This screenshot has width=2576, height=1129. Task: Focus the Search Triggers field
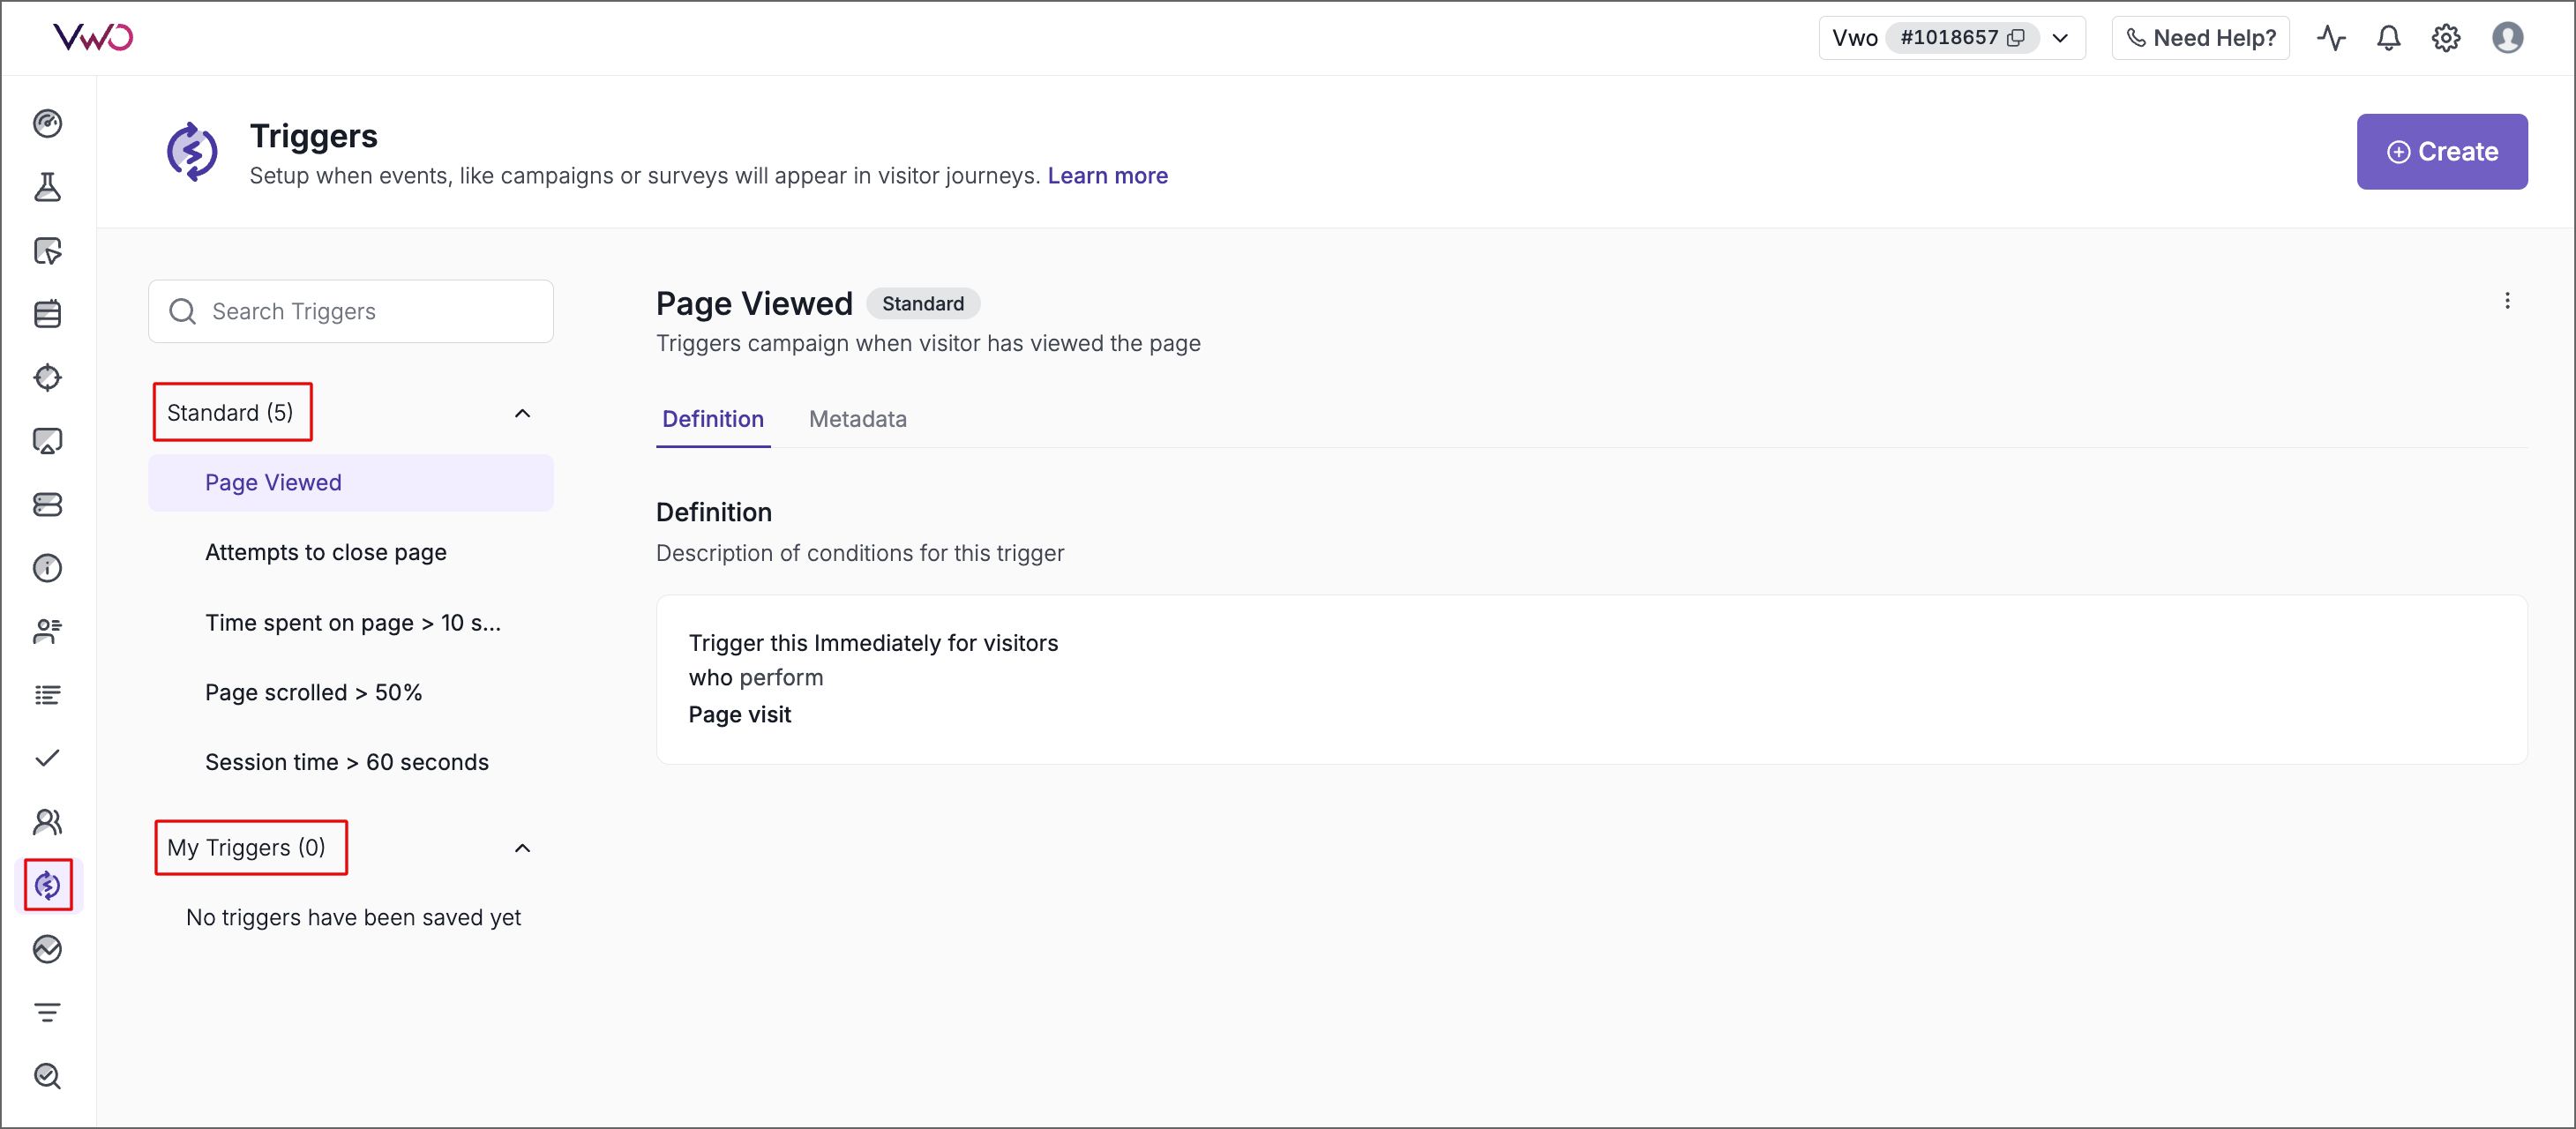351,312
